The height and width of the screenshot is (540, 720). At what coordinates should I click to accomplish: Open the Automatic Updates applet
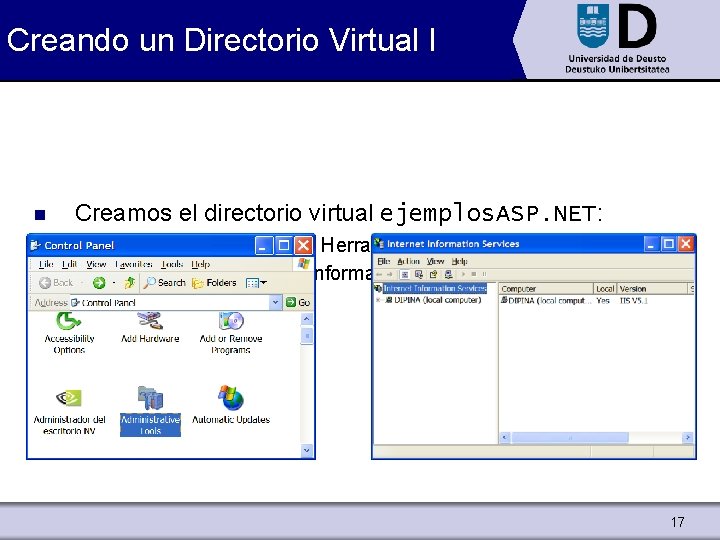pos(231,405)
